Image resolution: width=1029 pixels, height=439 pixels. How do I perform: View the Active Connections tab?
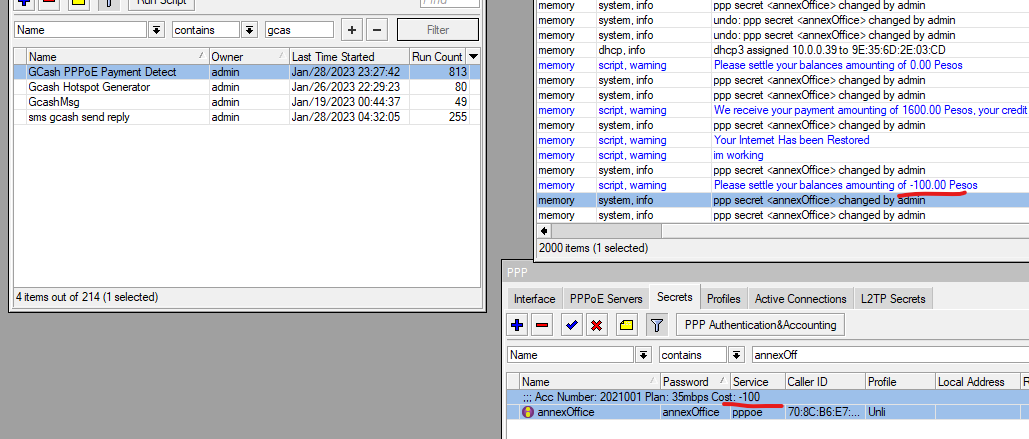[801, 299]
